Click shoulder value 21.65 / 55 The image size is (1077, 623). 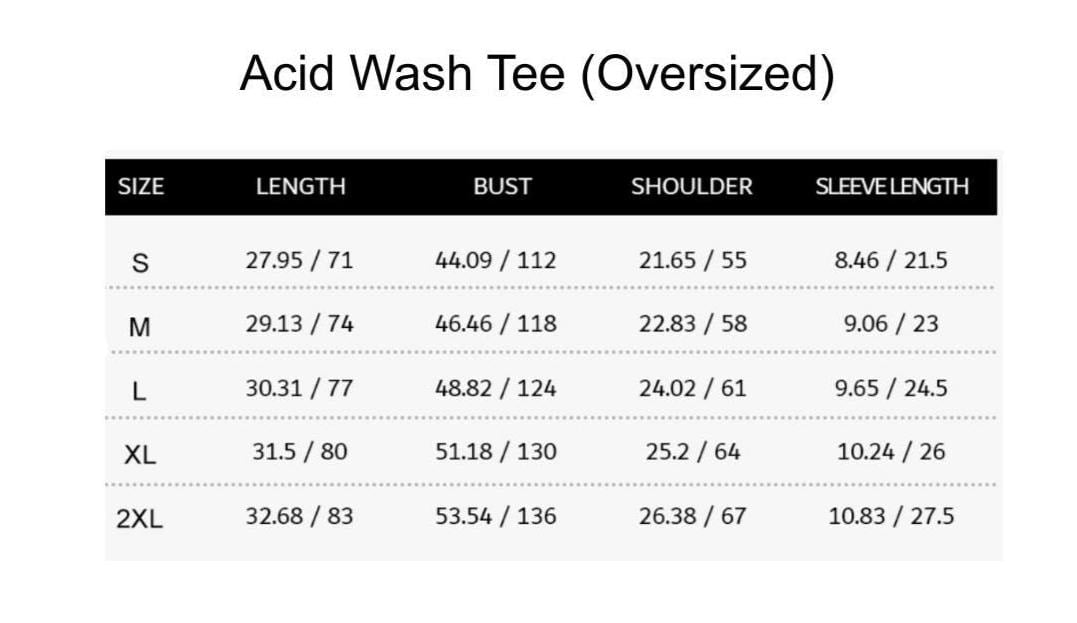click(x=692, y=261)
